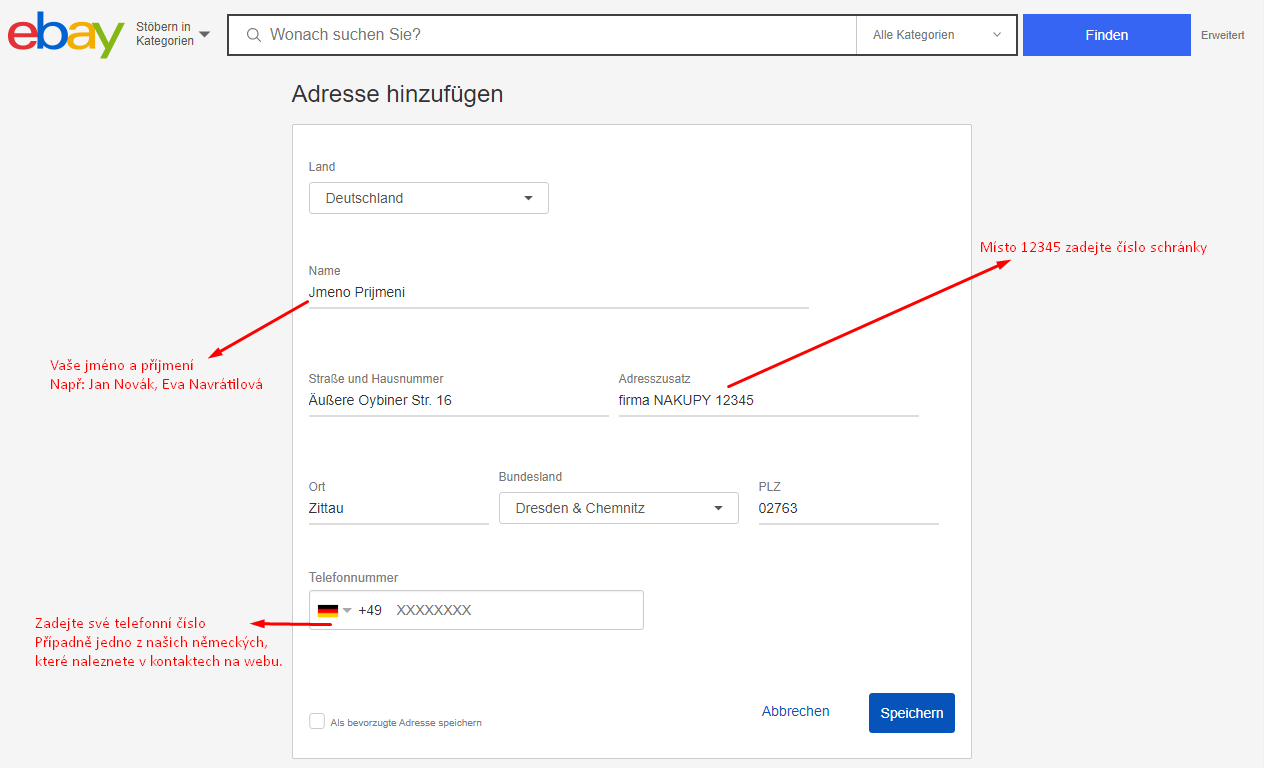
Task: Click the Adresse hinzufügen heading
Action: (x=397, y=94)
